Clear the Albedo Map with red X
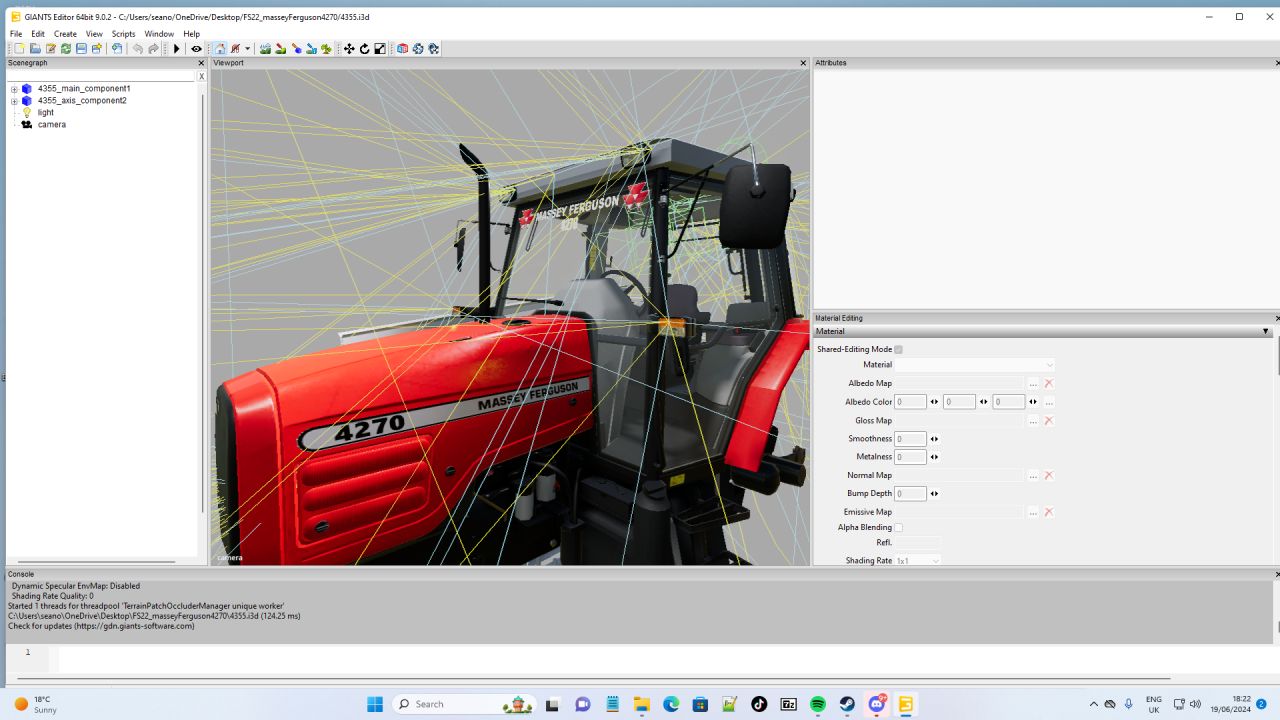Image resolution: width=1280 pixels, height=720 pixels. (1049, 383)
